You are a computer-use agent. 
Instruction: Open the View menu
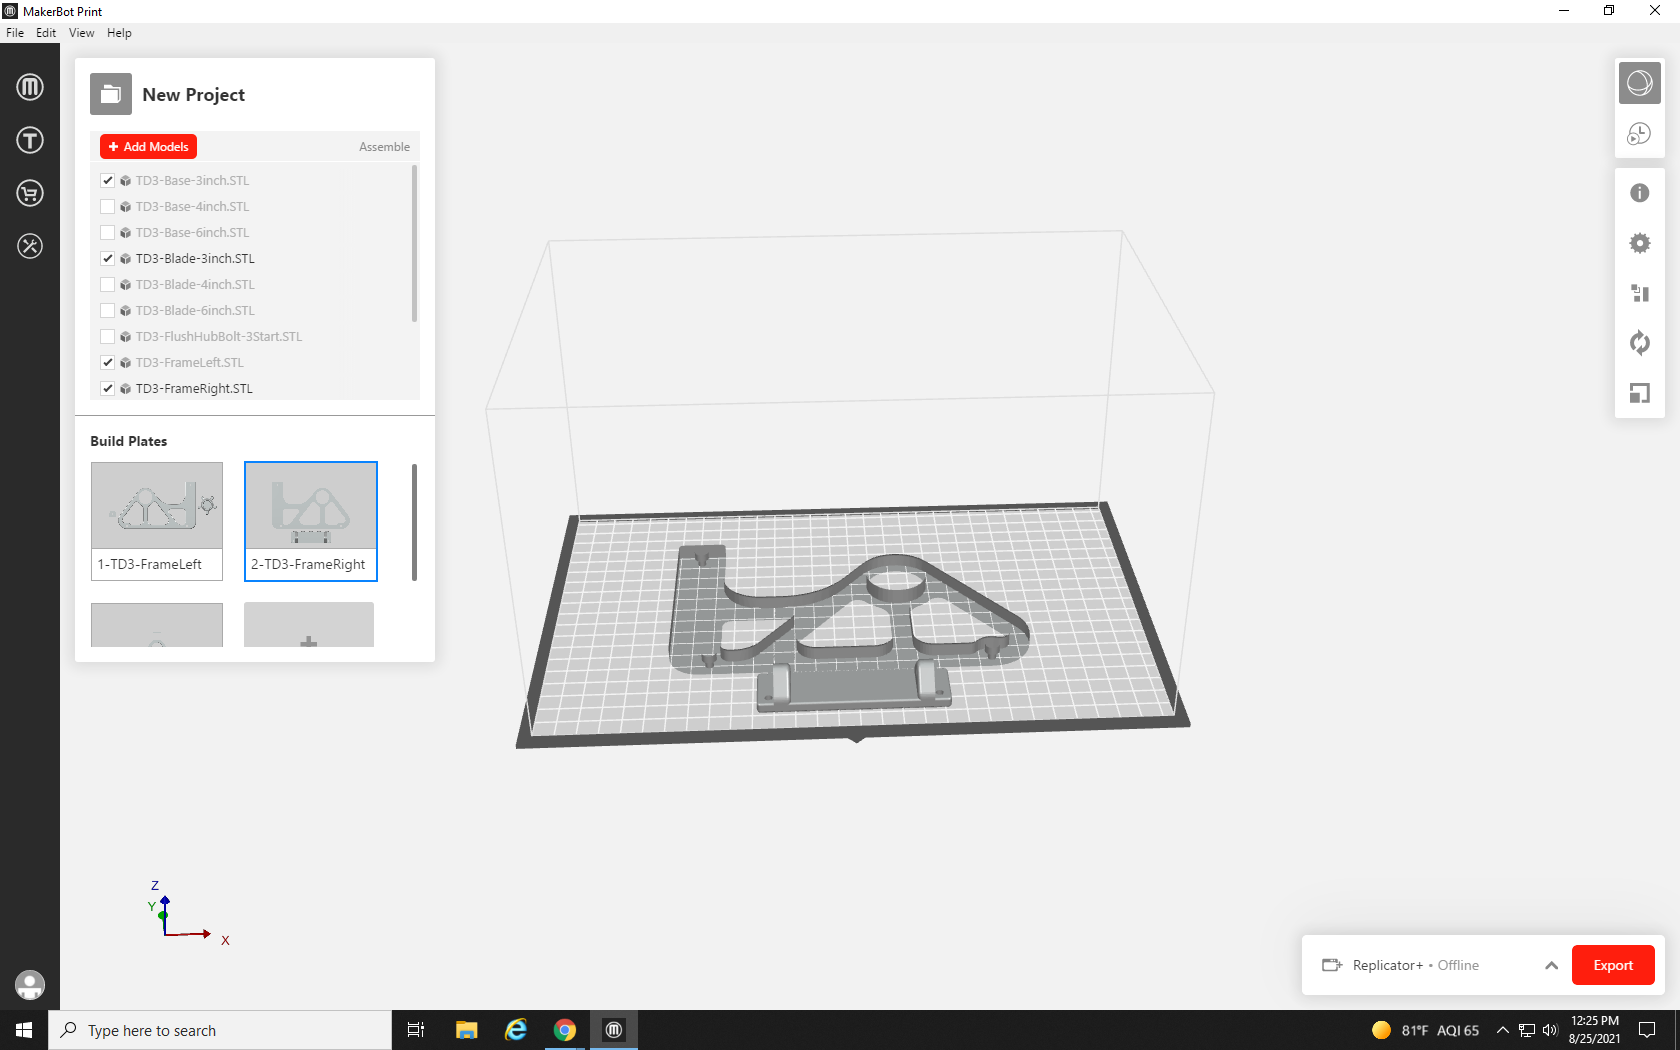tap(81, 33)
